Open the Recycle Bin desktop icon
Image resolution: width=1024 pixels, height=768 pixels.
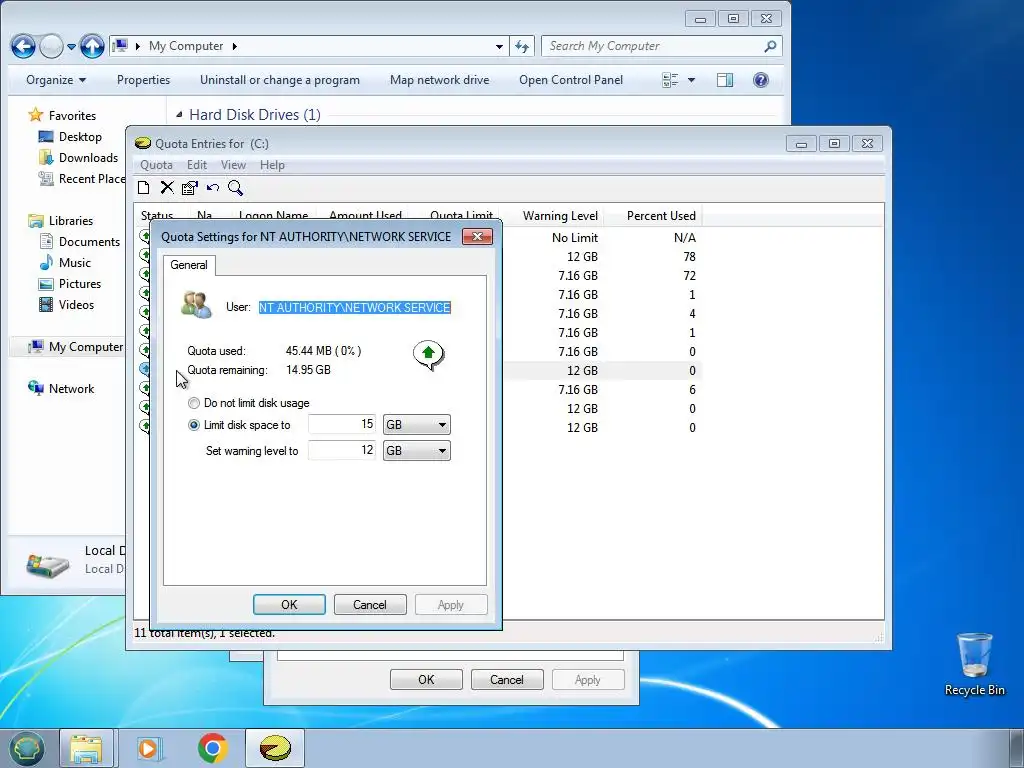pyautogui.click(x=974, y=664)
